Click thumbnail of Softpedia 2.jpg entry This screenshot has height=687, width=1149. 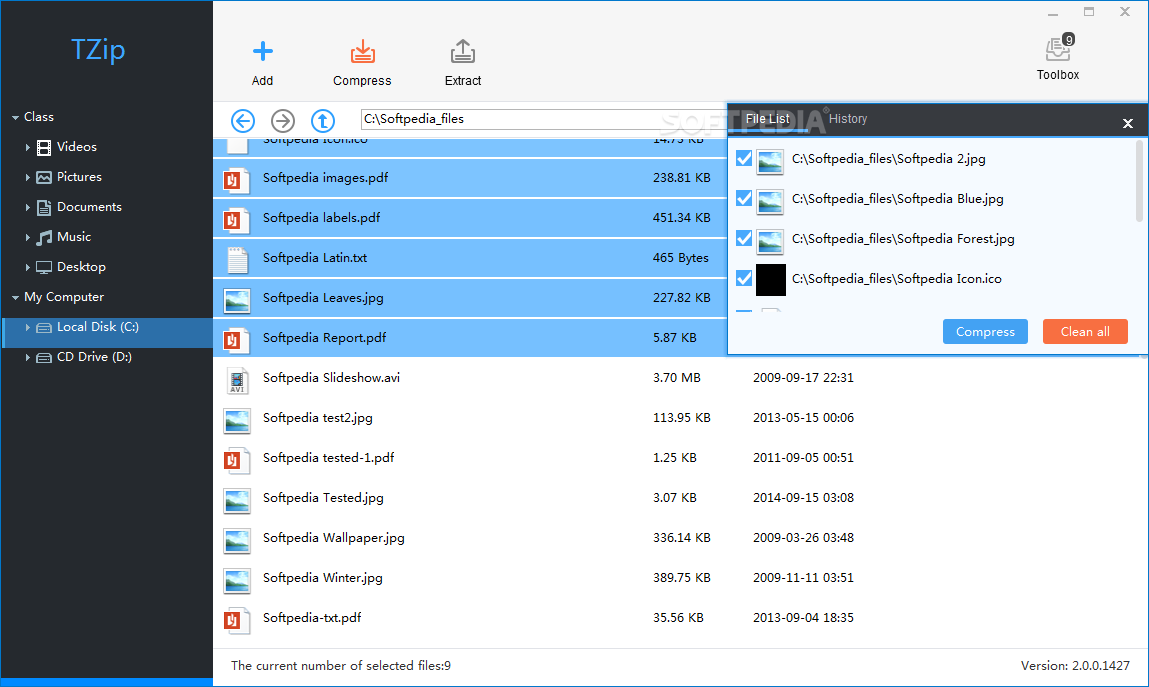(x=770, y=160)
